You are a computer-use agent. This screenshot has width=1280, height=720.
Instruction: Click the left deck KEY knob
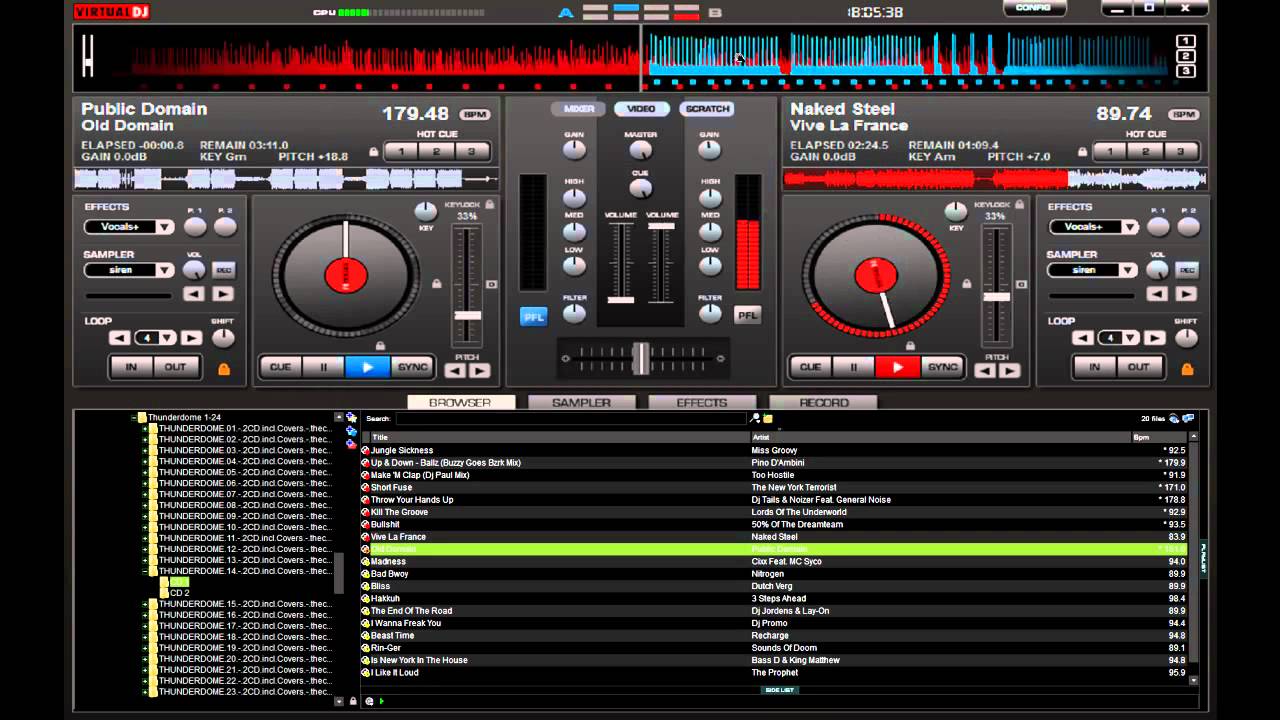tap(426, 211)
